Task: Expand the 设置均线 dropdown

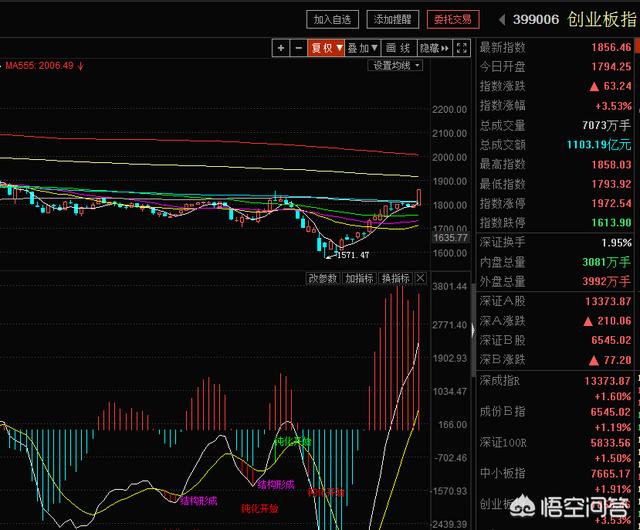Action: coord(396,66)
